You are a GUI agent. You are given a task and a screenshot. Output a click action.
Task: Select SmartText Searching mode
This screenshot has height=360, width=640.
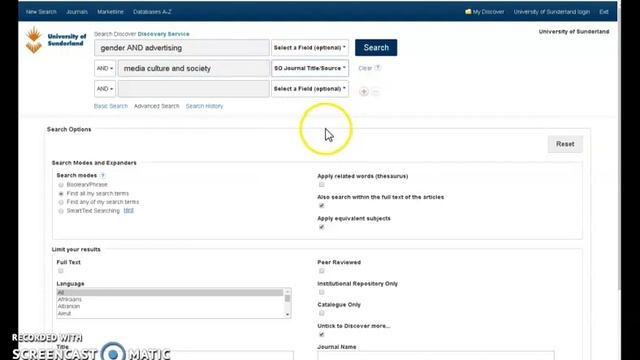61,211
